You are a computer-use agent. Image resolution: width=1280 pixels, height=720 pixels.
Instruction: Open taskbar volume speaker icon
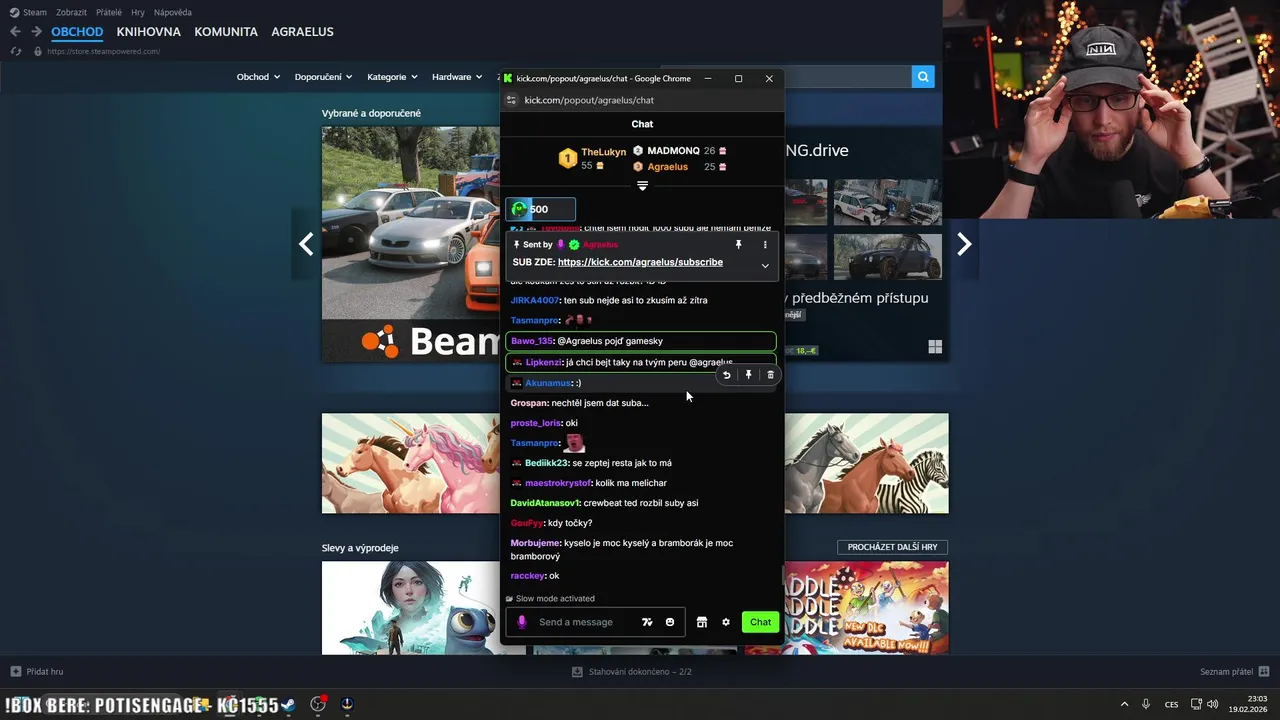pos(1213,704)
